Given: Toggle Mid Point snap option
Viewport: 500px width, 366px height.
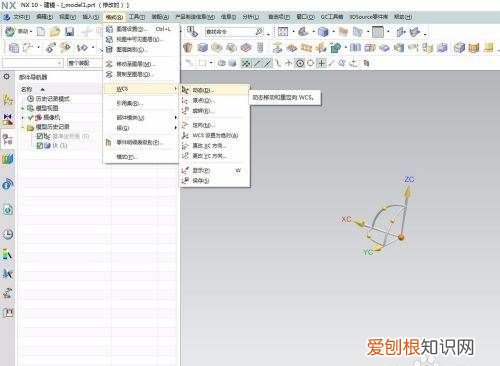Looking at the screenshot, I should 267,63.
